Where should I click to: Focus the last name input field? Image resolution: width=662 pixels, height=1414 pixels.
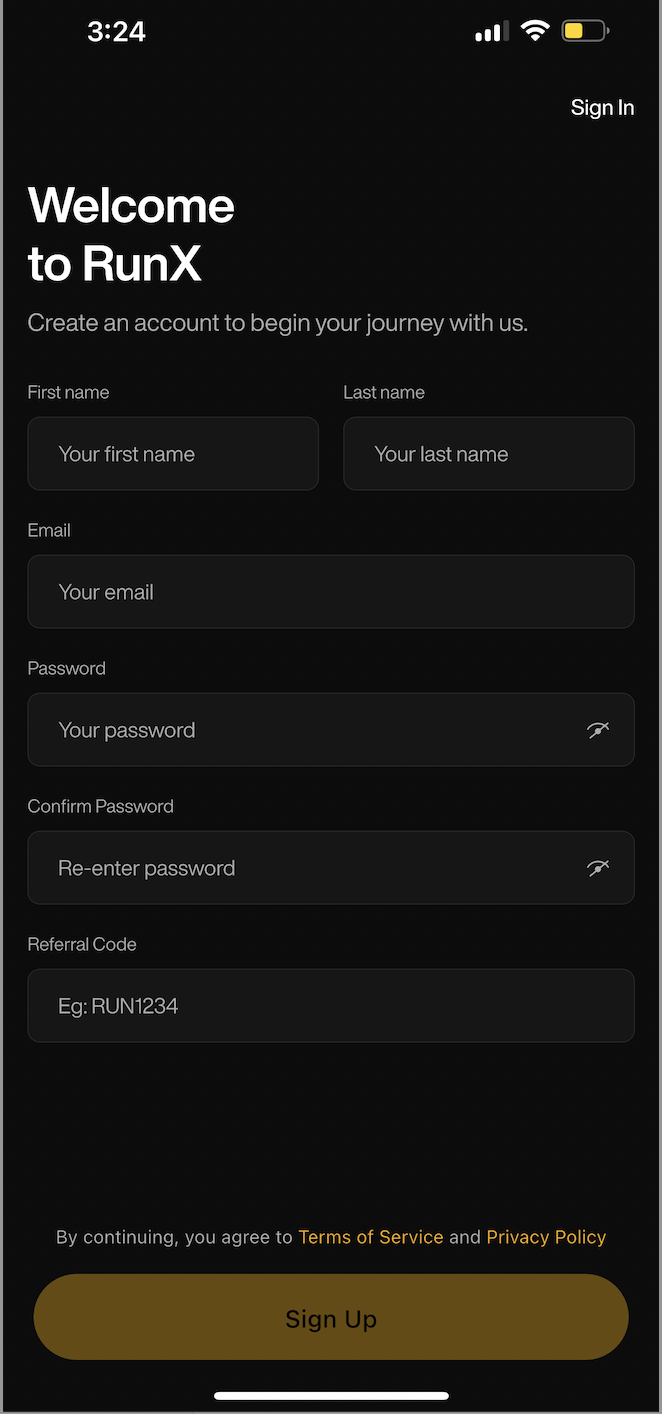click(488, 454)
